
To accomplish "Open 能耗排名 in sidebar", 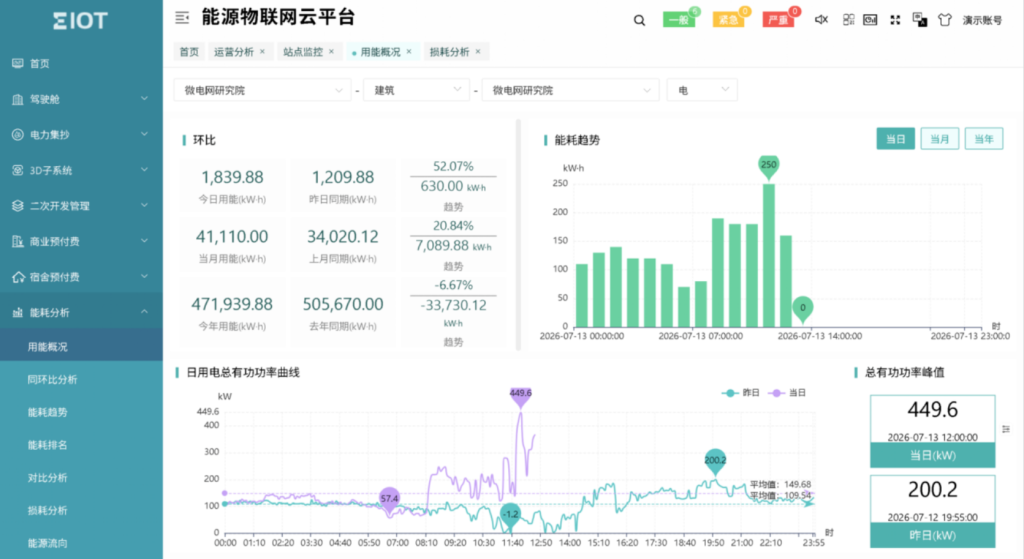I will (x=48, y=445).
